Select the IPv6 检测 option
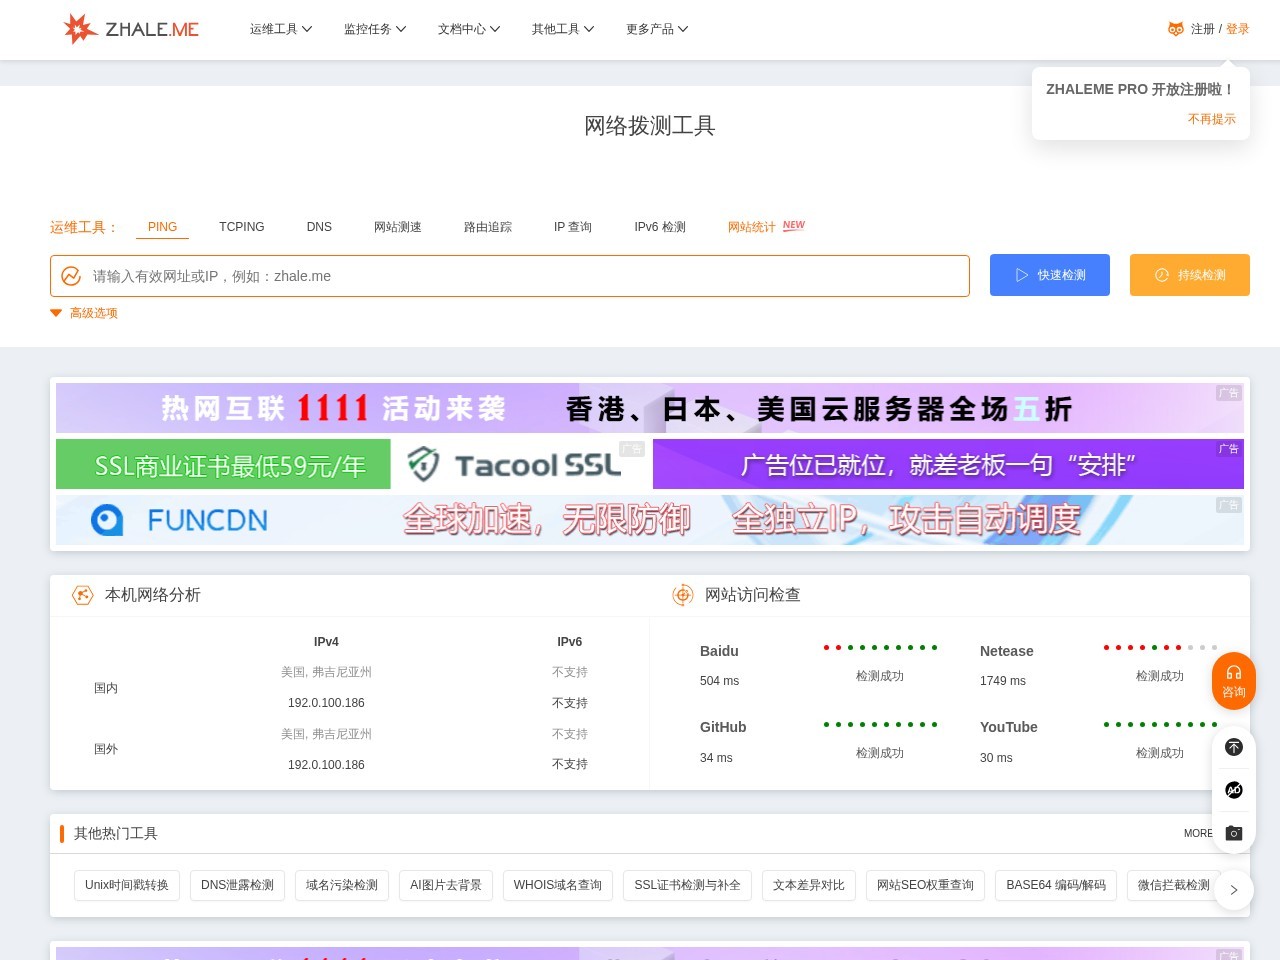Image resolution: width=1280 pixels, height=960 pixels. tap(659, 227)
